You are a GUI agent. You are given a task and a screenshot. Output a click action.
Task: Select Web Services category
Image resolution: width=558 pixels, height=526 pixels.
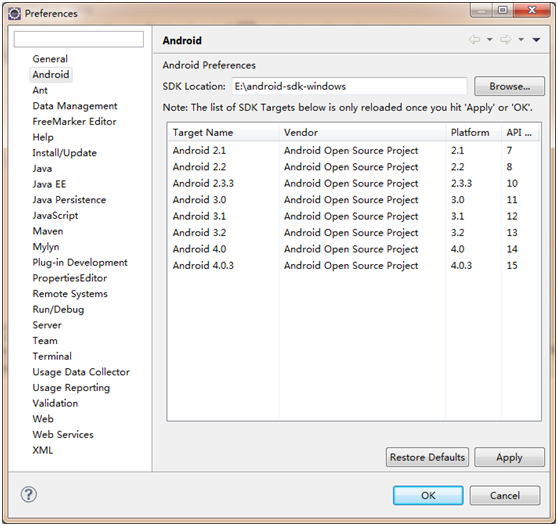(x=63, y=435)
